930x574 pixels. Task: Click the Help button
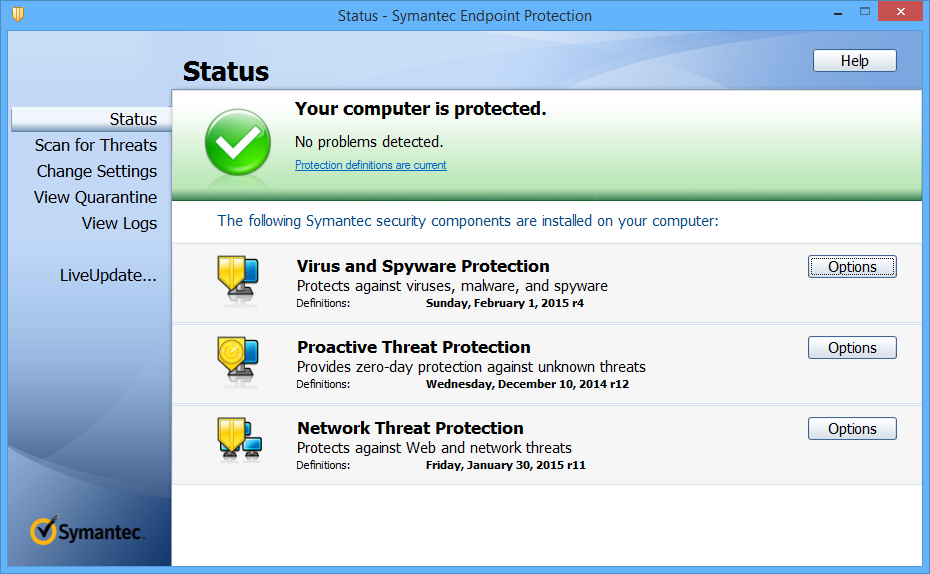[854, 61]
